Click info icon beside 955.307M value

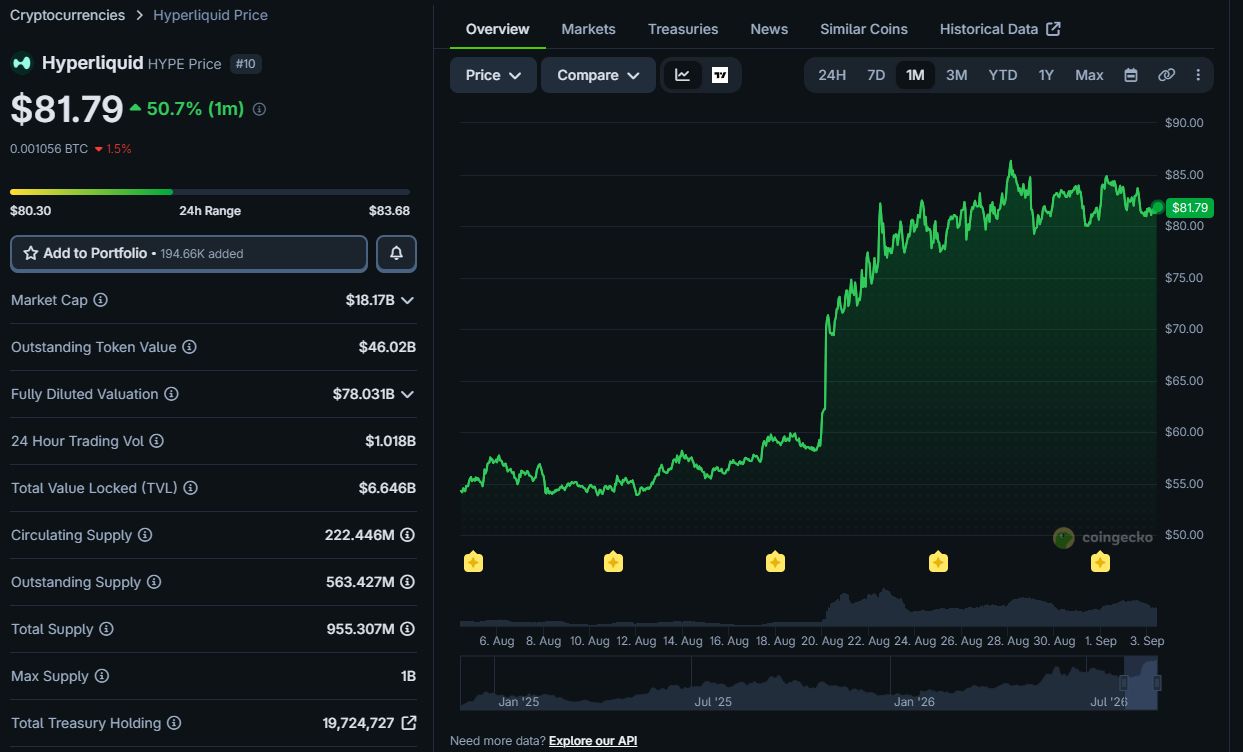tap(407, 629)
